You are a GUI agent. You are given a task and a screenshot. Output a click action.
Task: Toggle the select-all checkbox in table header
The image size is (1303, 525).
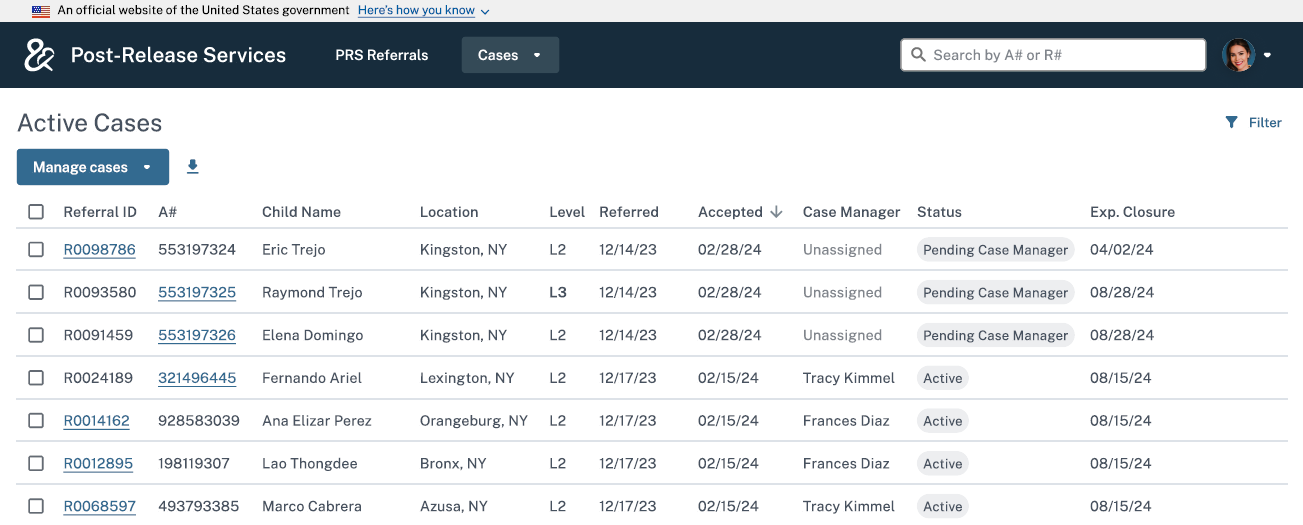[x=36, y=212]
